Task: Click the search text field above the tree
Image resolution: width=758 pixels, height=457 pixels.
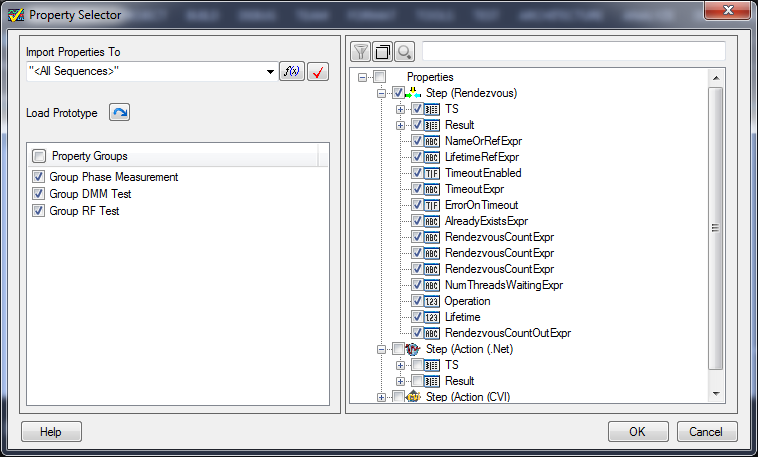Action: (x=573, y=51)
